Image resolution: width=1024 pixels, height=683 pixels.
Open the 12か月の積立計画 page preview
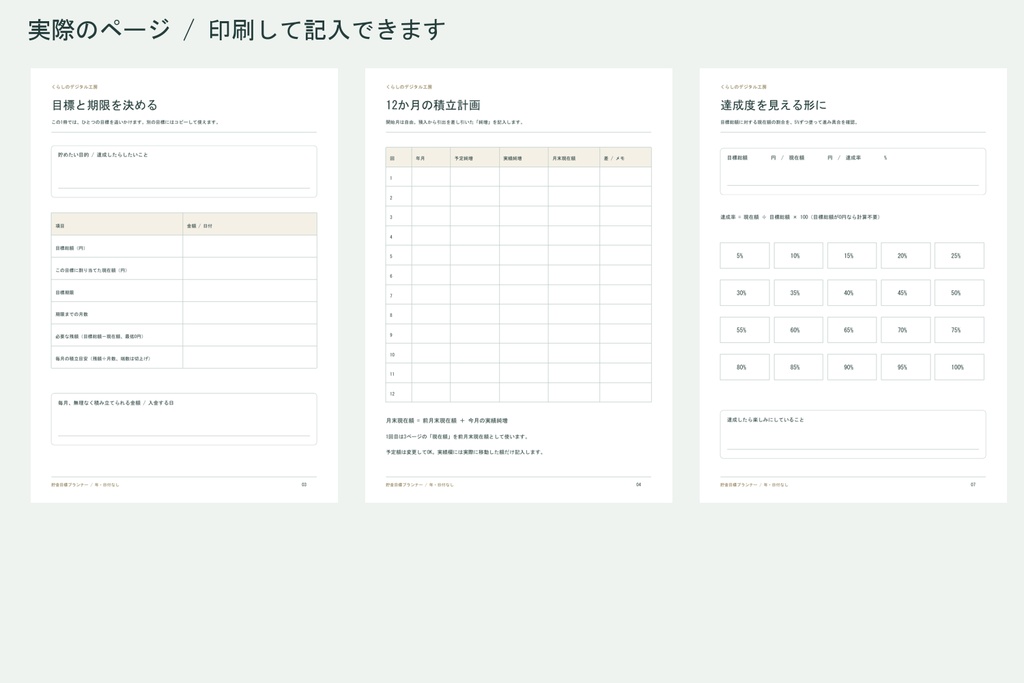[519, 285]
